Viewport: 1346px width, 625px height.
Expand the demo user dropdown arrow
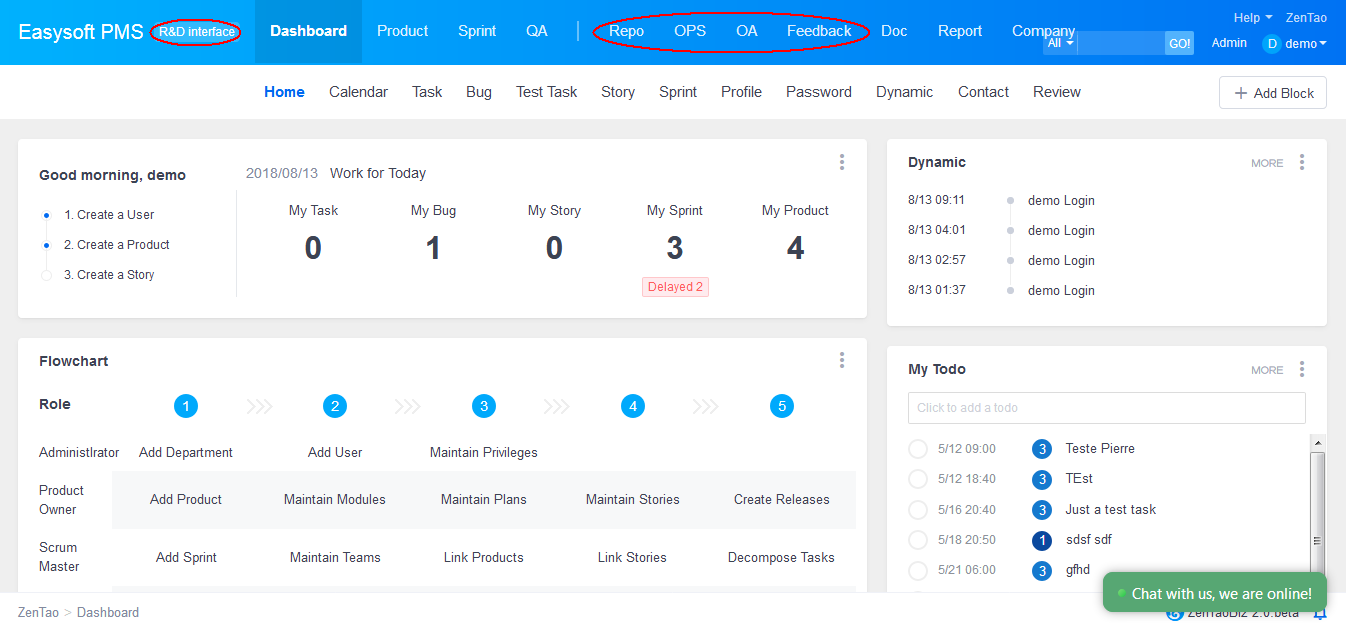pos(1323,43)
